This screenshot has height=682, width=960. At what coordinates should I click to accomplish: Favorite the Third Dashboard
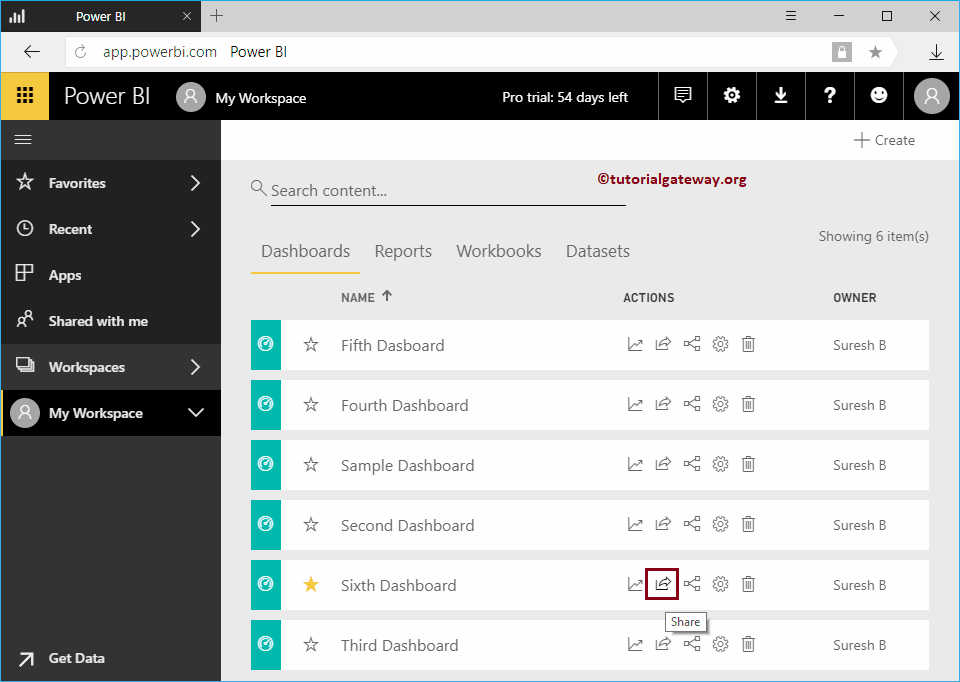310,643
